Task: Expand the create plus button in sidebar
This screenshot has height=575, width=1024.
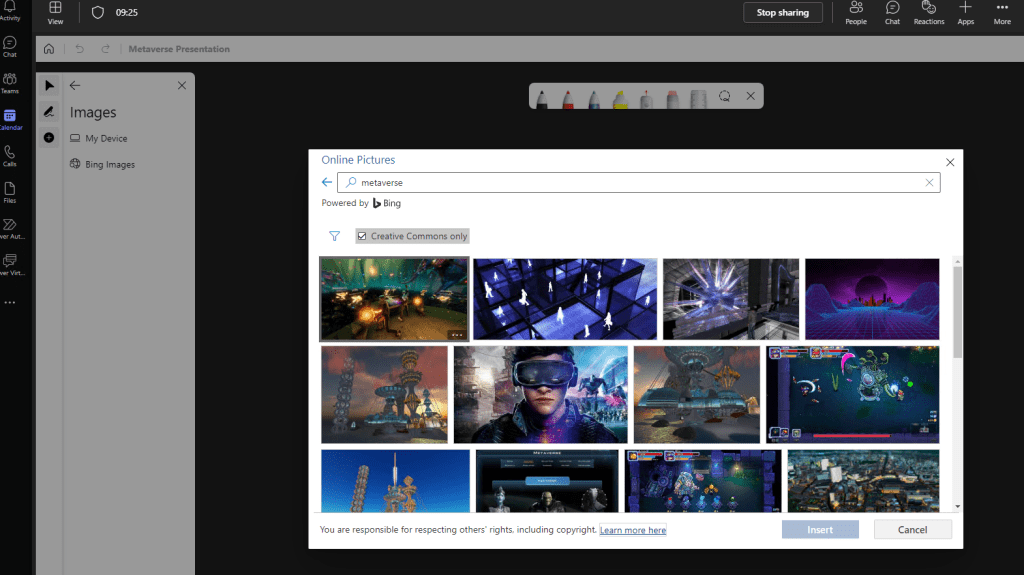Action: click(49, 137)
